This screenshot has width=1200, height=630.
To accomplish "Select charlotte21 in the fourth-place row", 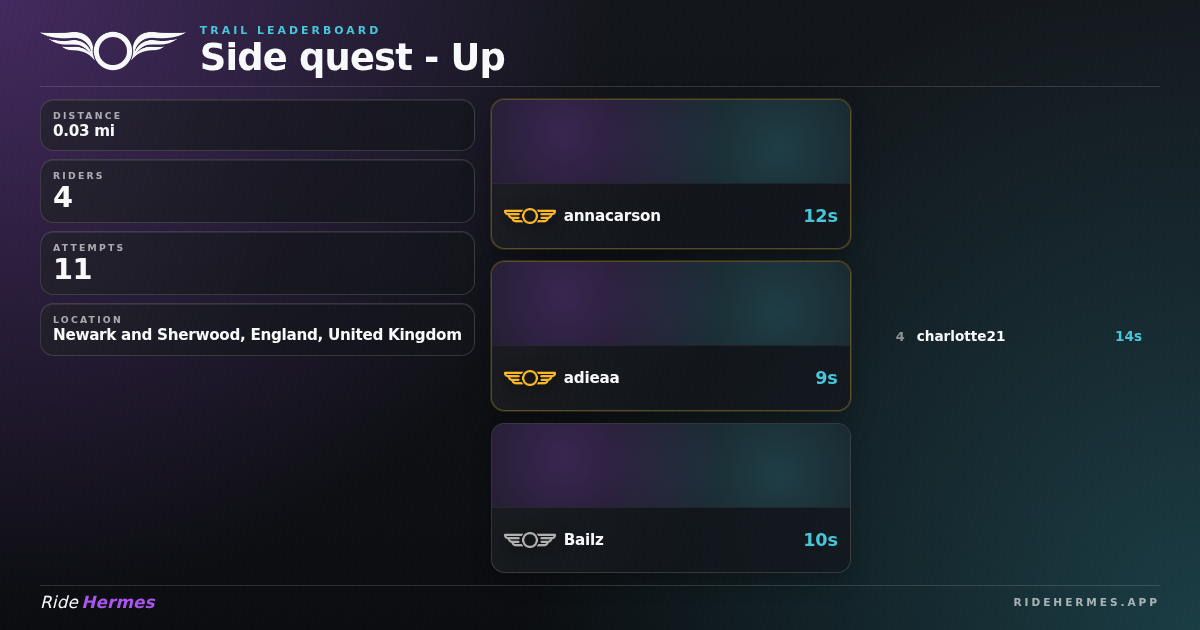I will (961, 336).
